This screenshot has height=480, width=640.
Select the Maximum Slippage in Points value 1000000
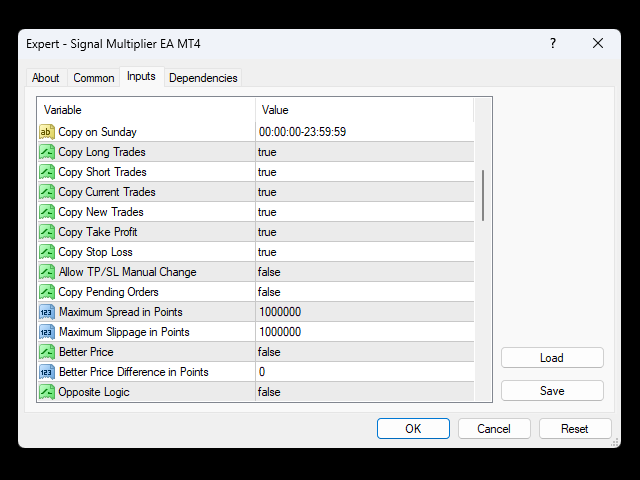[x=280, y=332]
